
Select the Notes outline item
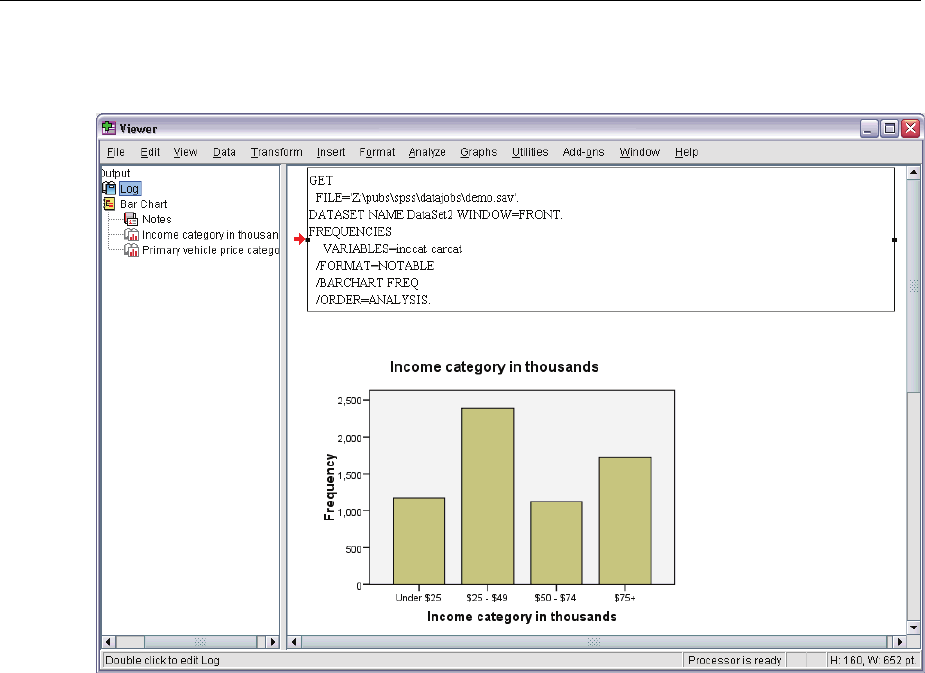(156, 219)
